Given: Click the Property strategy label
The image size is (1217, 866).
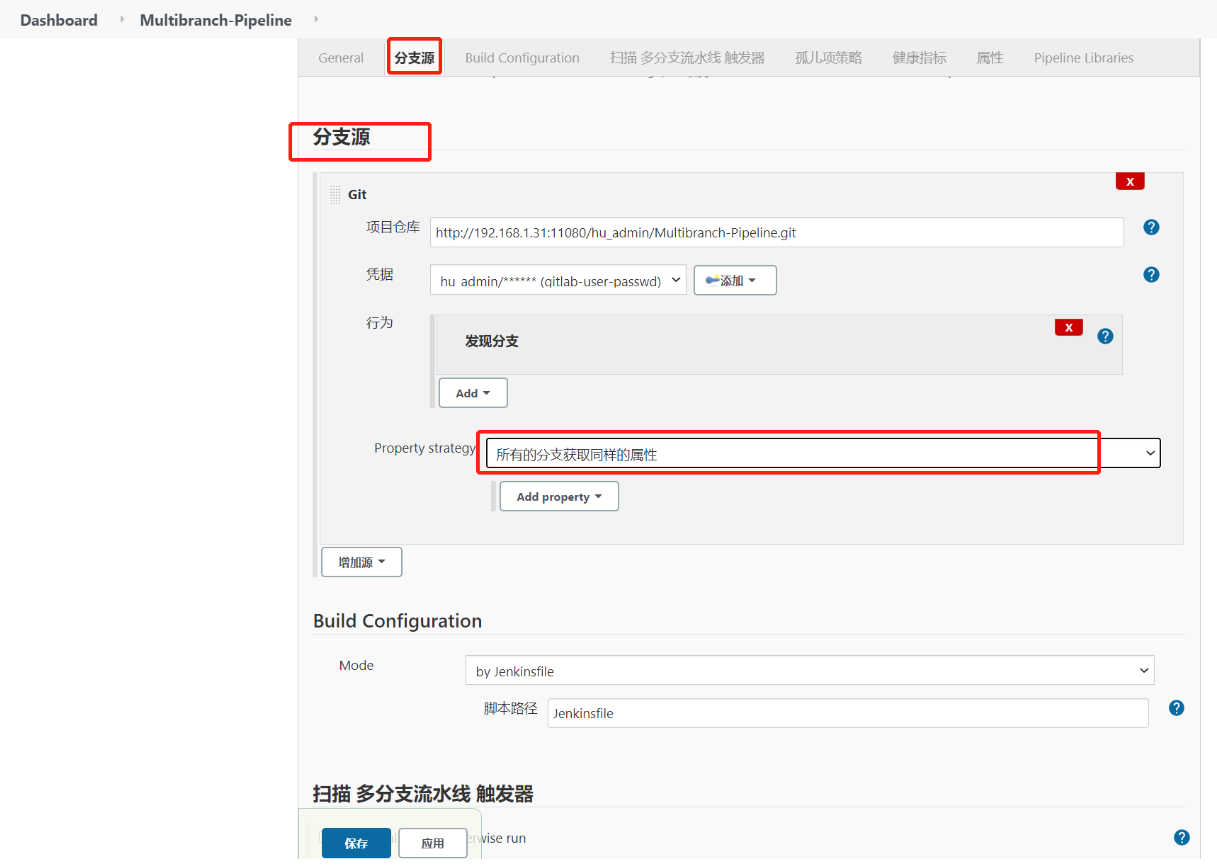Looking at the screenshot, I should pos(425,448).
